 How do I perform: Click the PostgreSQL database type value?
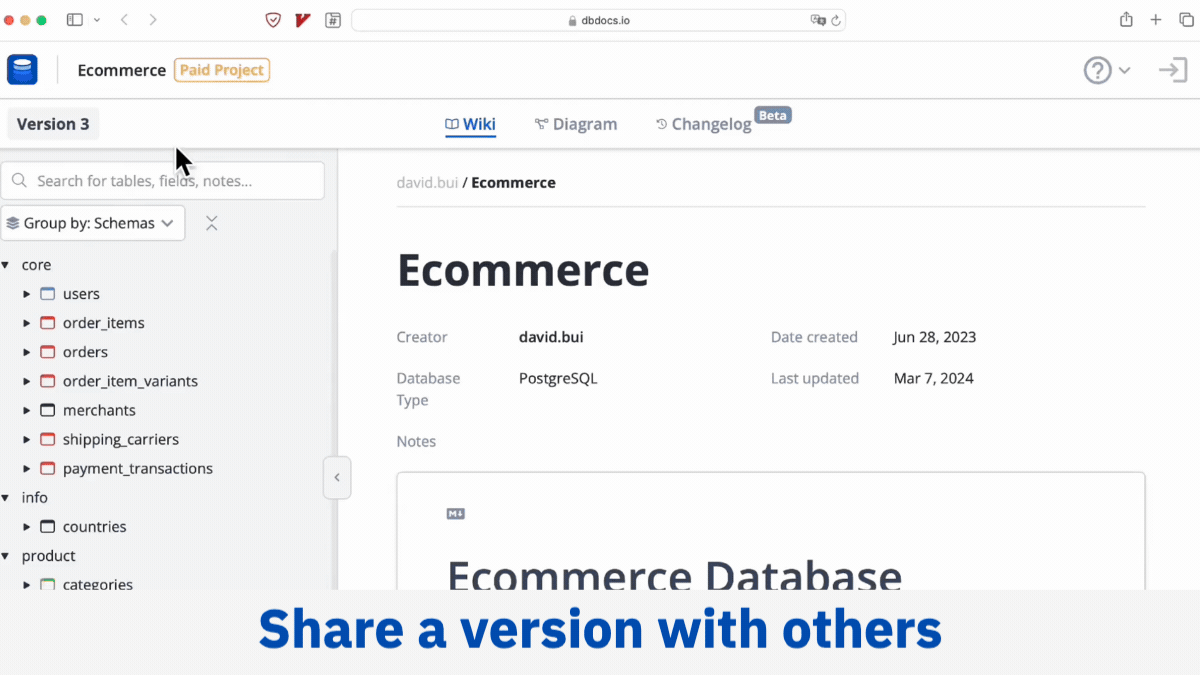pyautogui.click(x=558, y=378)
